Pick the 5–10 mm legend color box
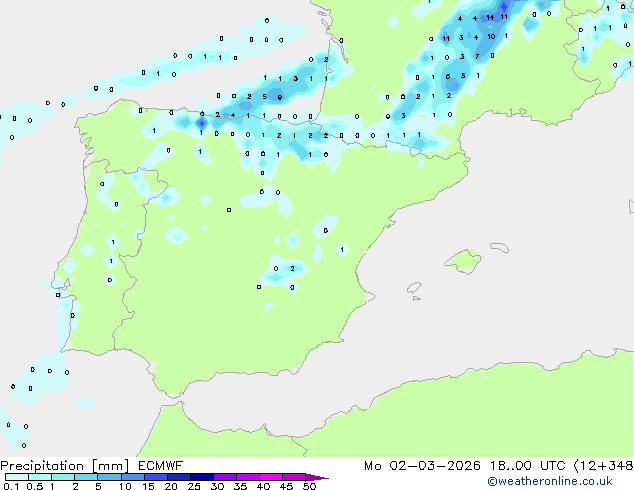 coord(109,477)
